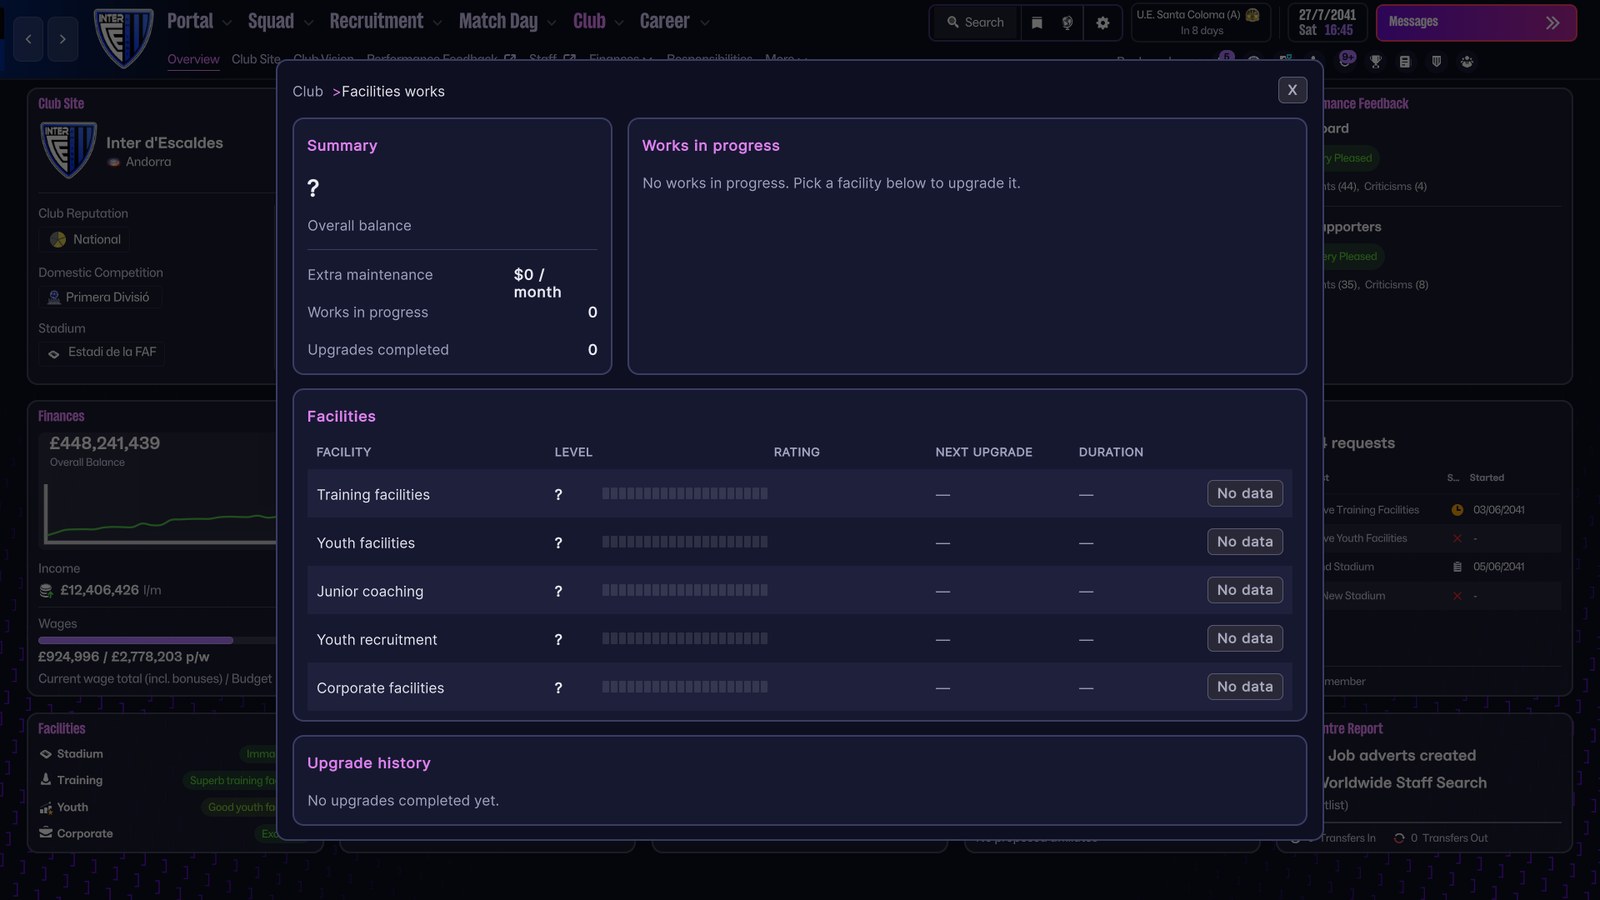Click the Corporate facilities level bar
The width and height of the screenshot is (1600, 900).
[x=685, y=686]
